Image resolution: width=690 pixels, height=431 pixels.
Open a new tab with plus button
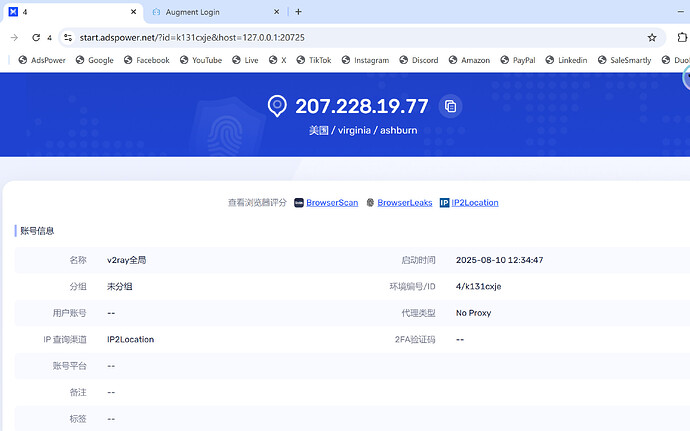(x=298, y=12)
